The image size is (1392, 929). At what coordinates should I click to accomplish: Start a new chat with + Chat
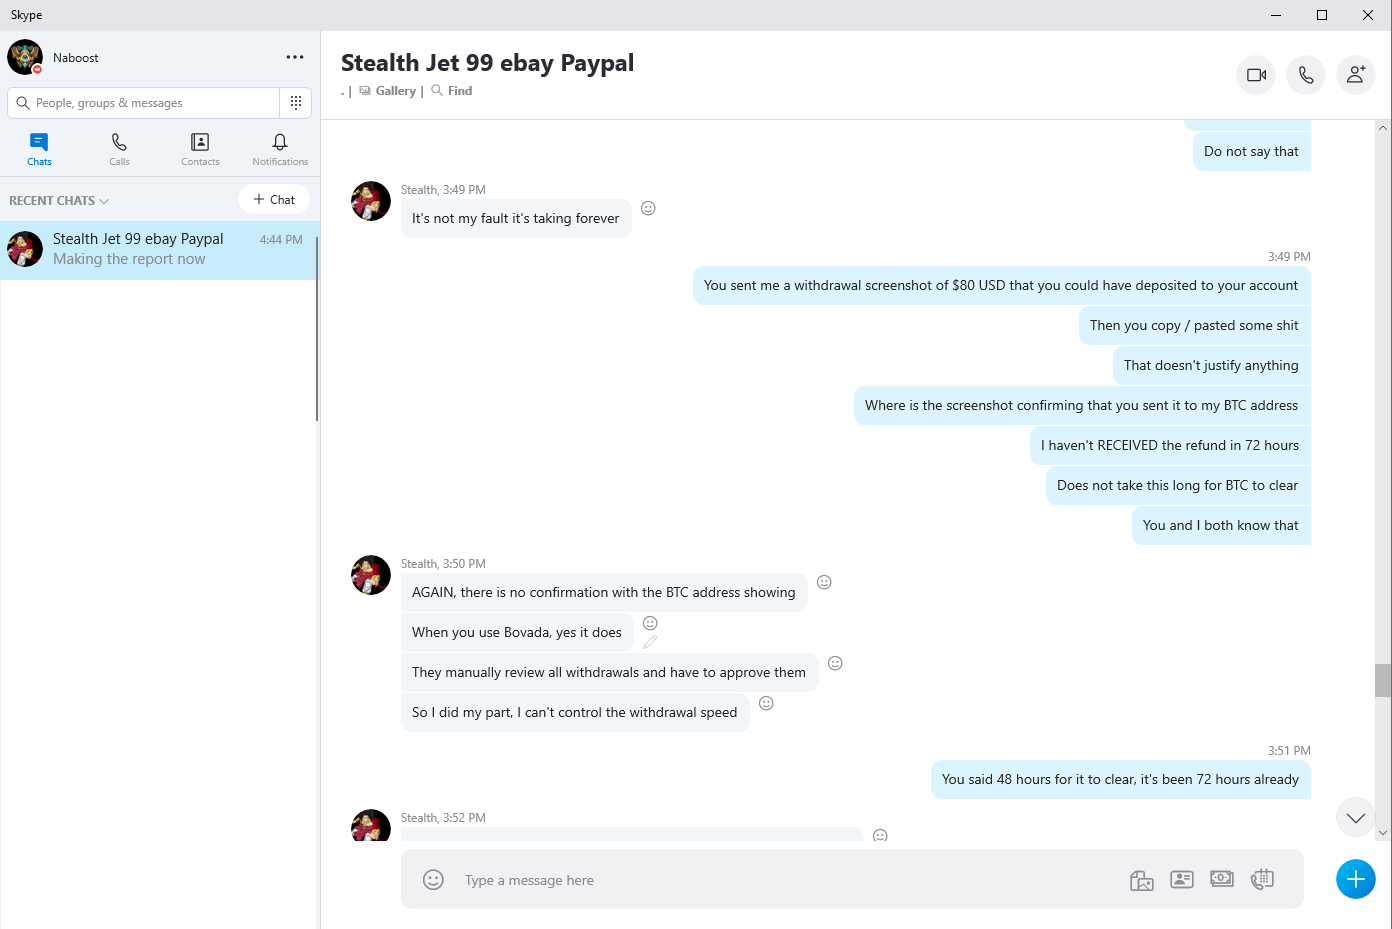click(274, 199)
